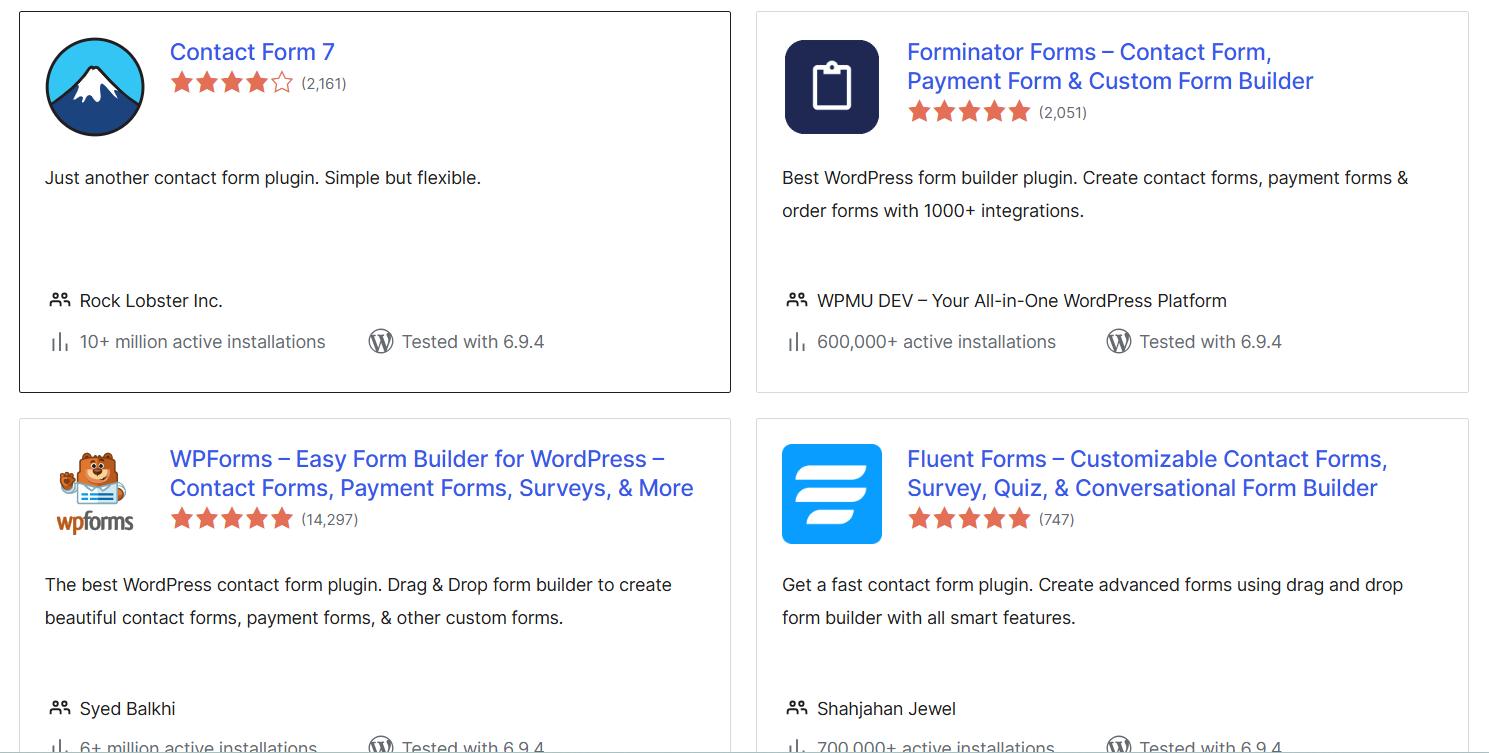Click the Forminator clipboard logo icon
The image size is (1489, 753).
pyautogui.click(x=831, y=87)
